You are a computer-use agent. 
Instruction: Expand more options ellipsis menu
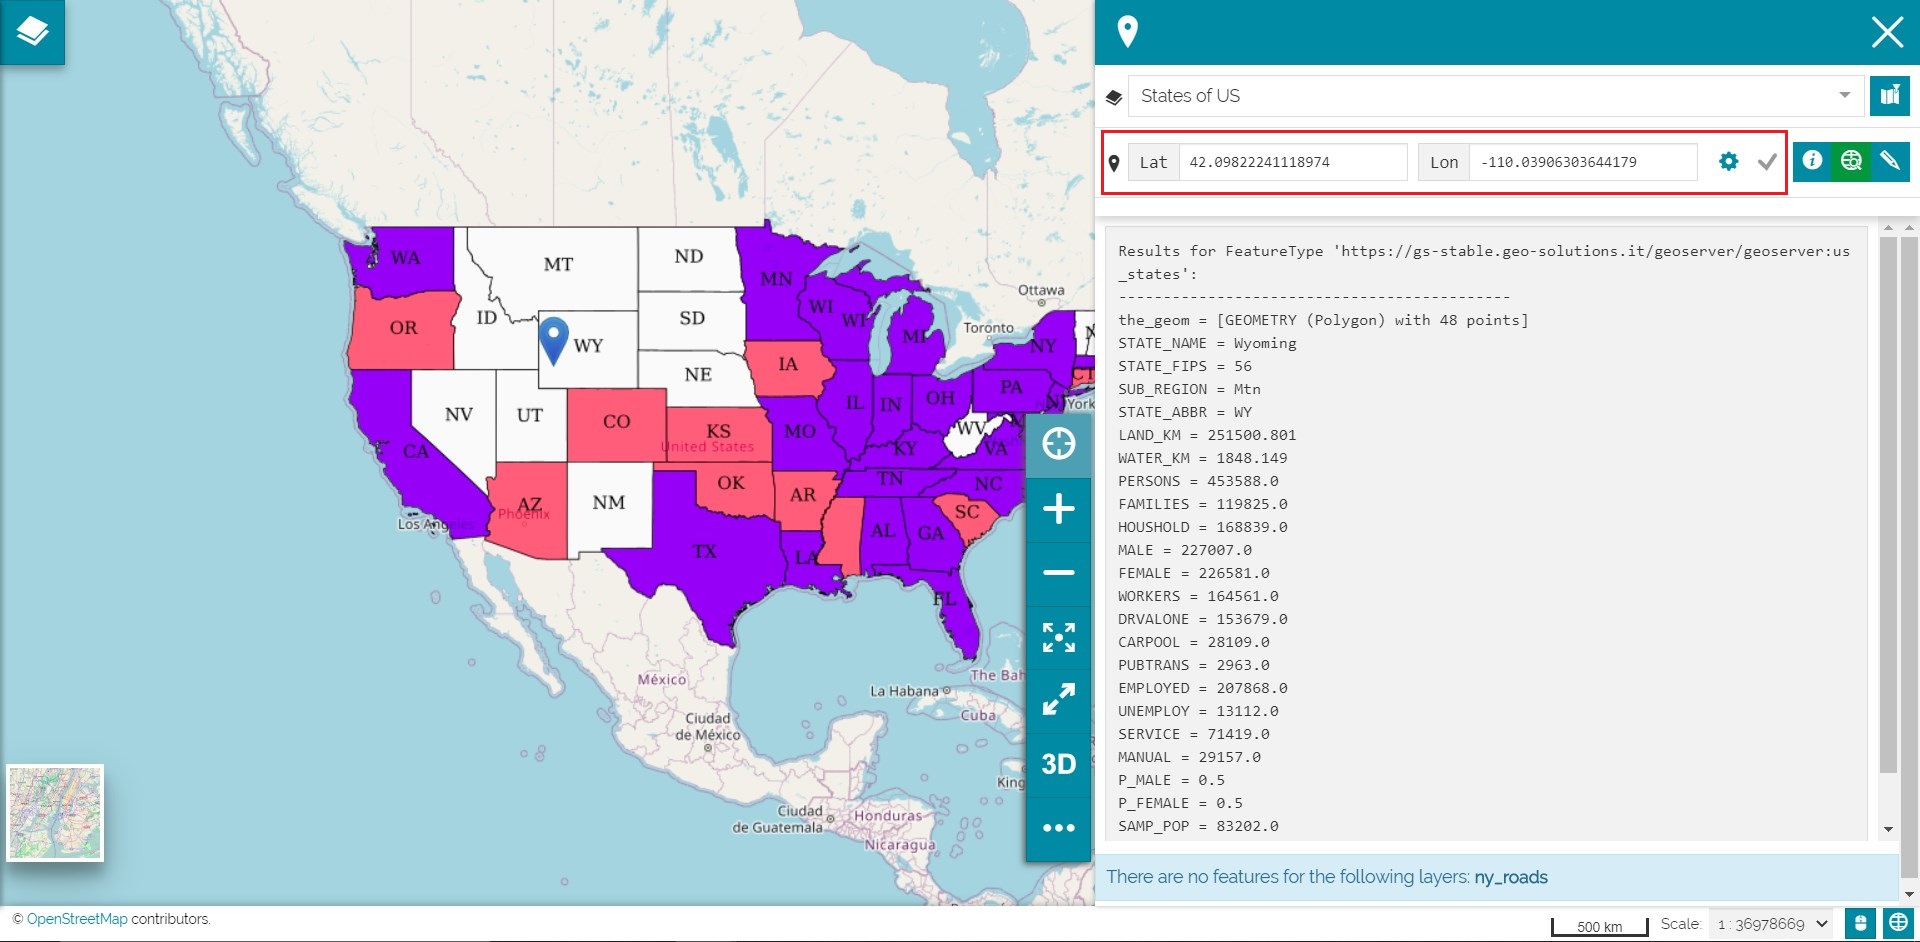pyautogui.click(x=1058, y=828)
